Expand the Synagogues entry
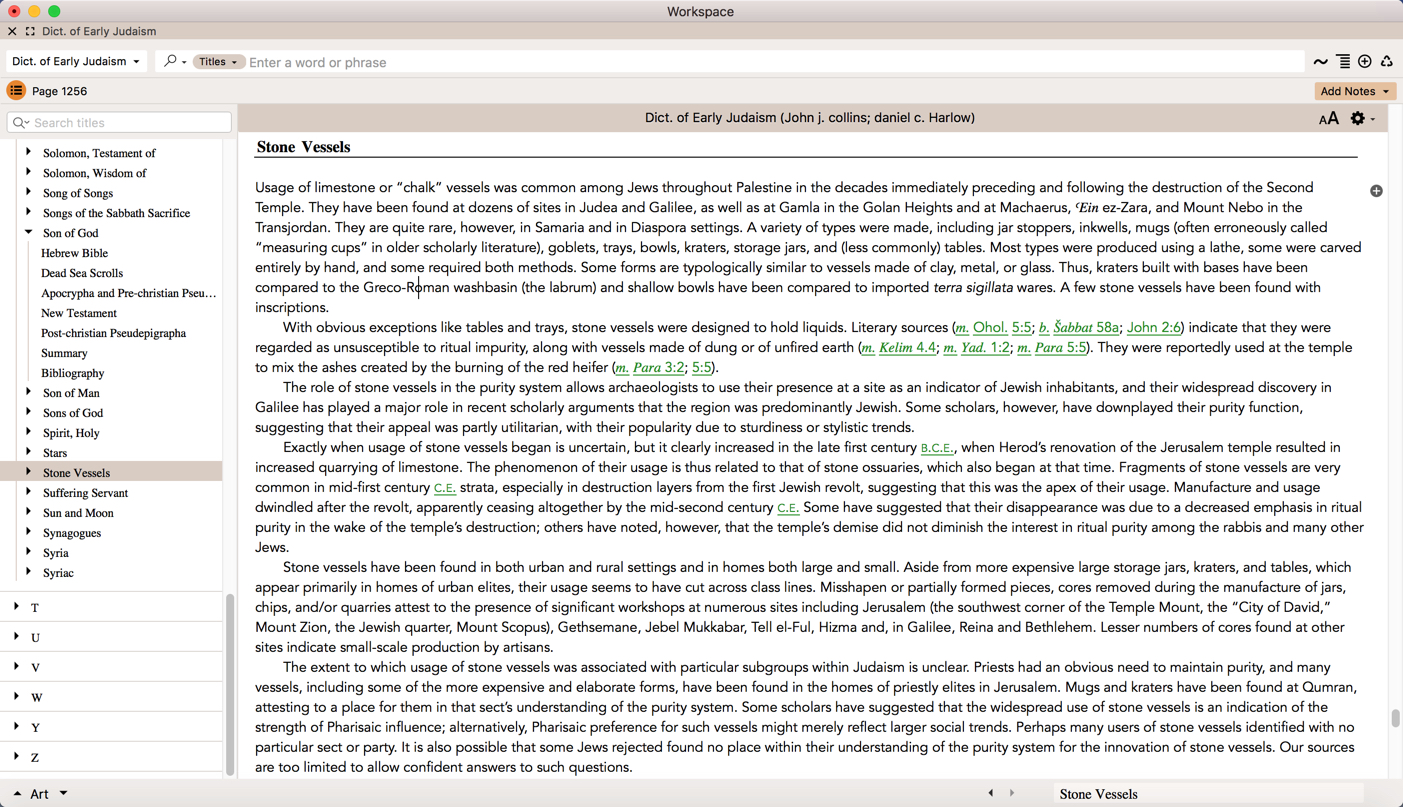 [x=28, y=532]
